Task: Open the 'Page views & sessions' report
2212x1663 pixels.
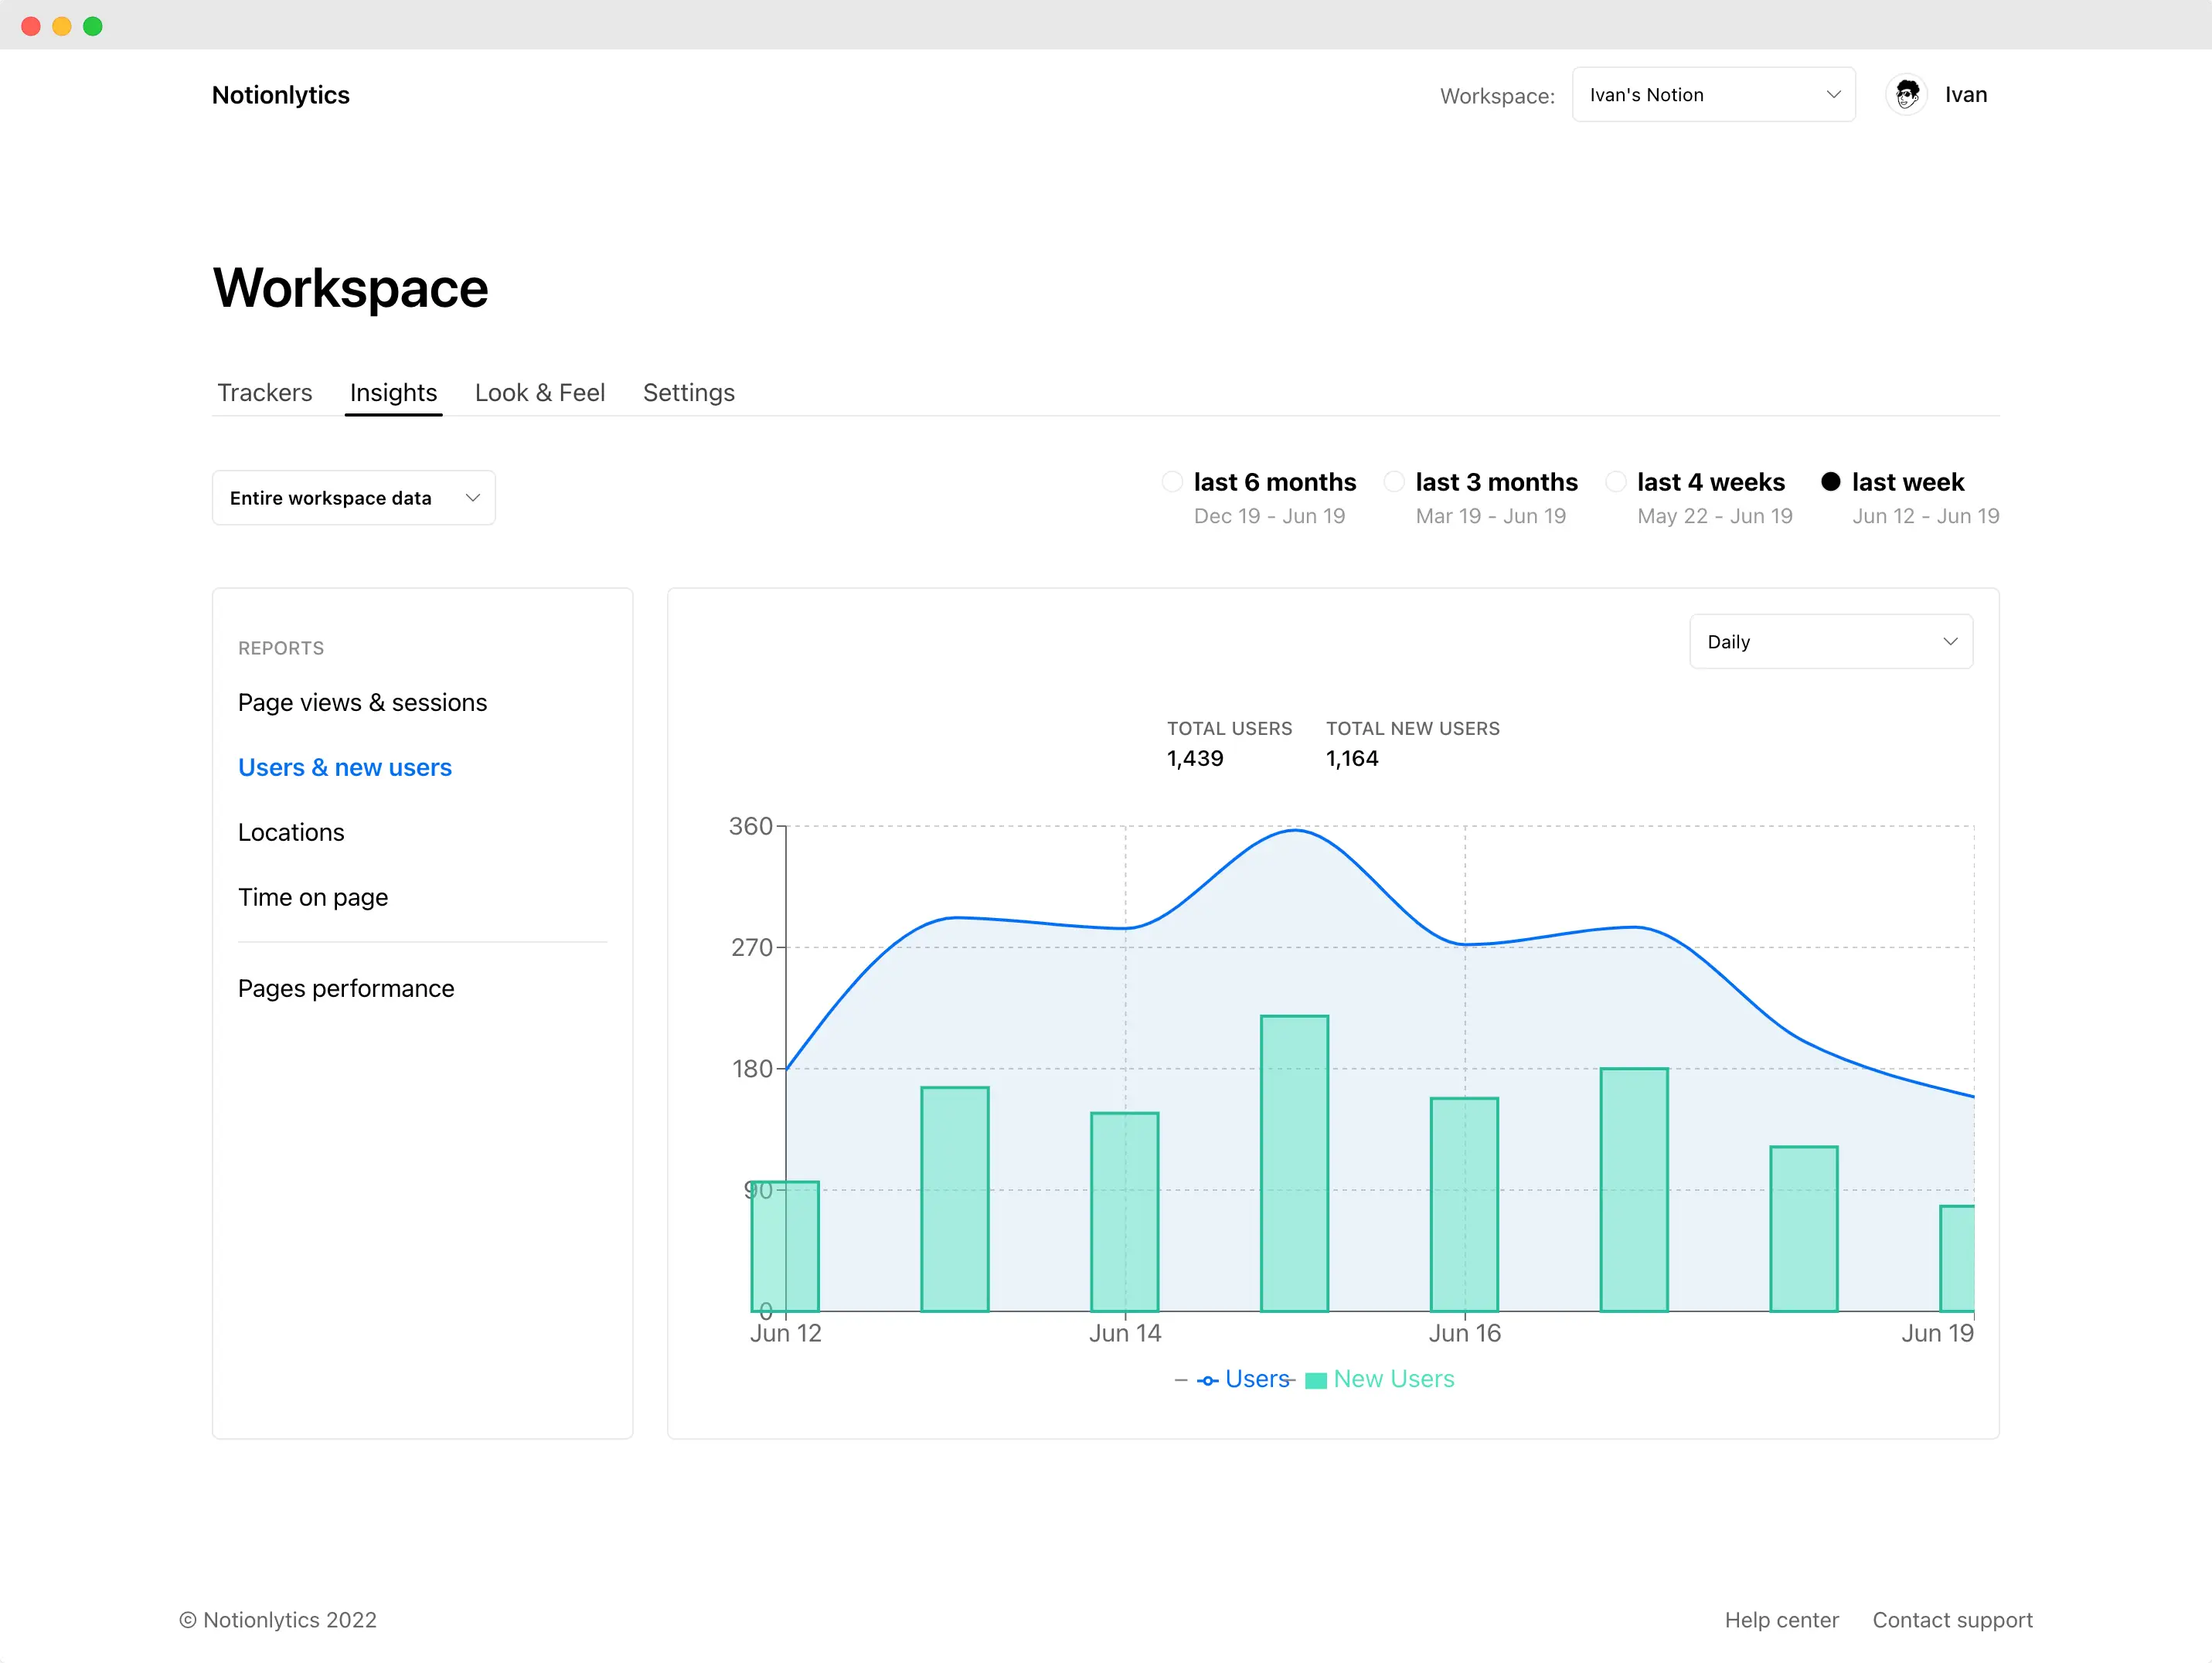Action: [x=362, y=702]
